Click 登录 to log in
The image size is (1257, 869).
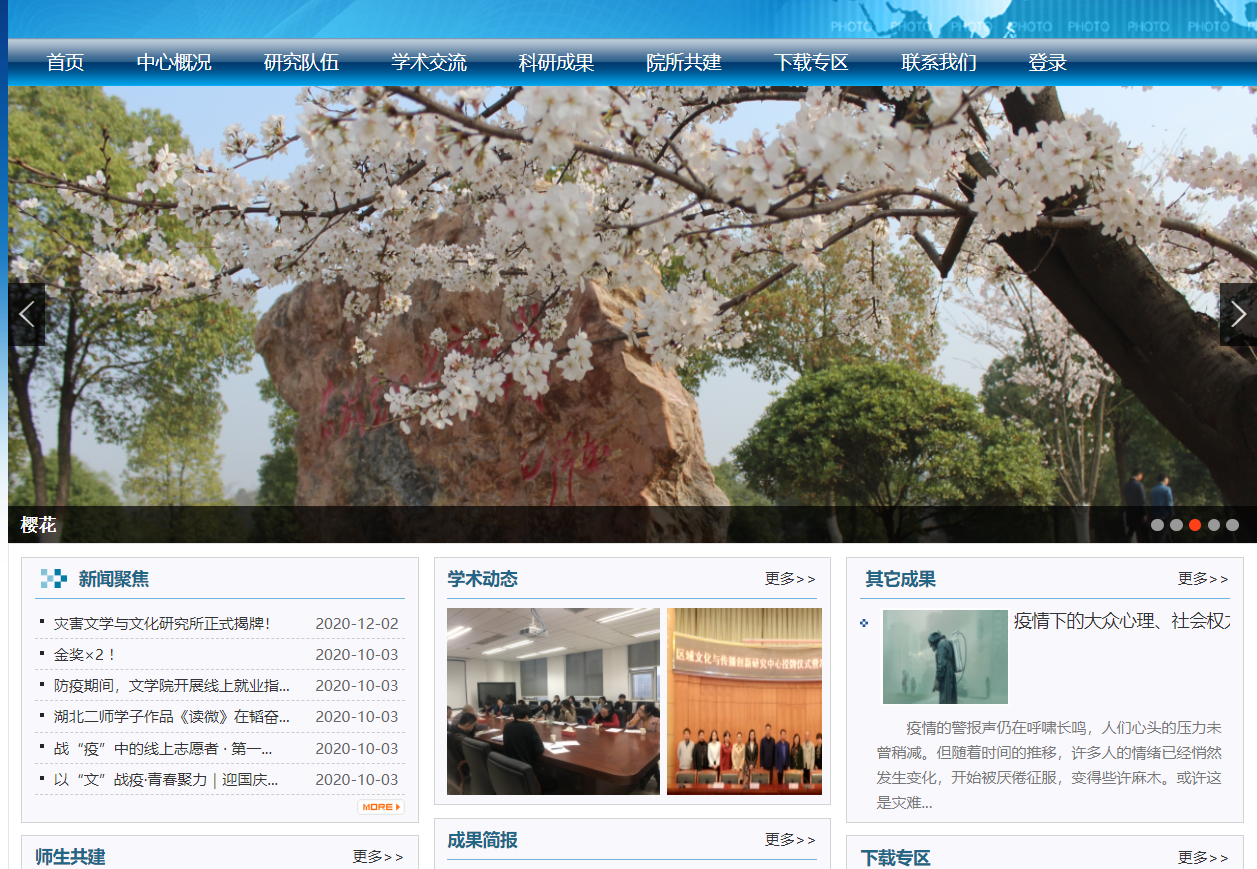coord(1047,63)
